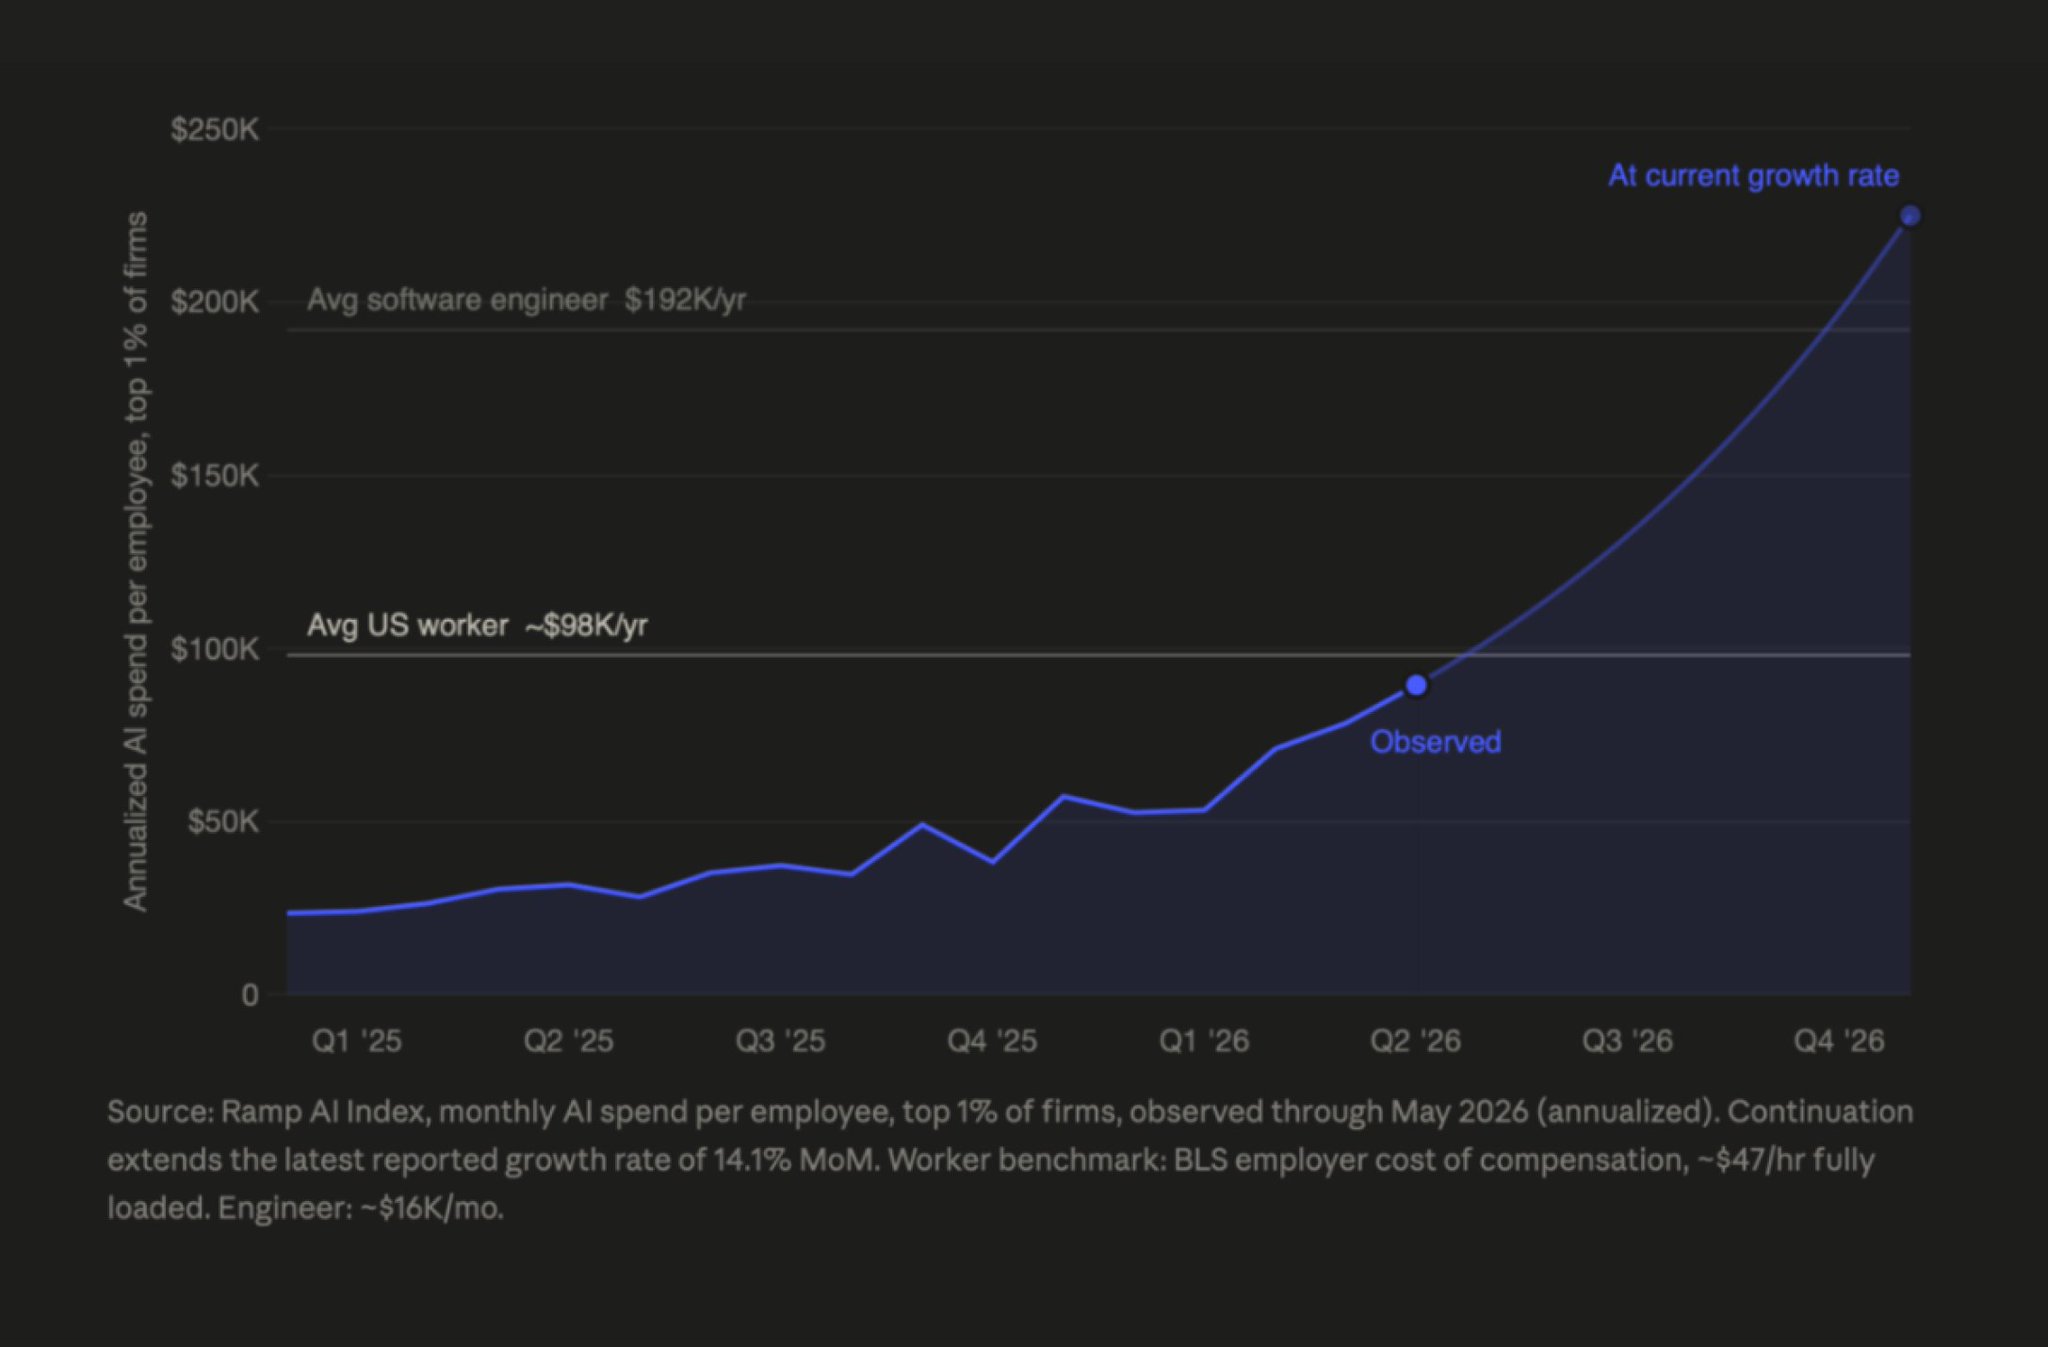This screenshot has width=2048, height=1347.
Task: Click the Observed data point marker
Action: pyautogui.click(x=1416, y=685)
